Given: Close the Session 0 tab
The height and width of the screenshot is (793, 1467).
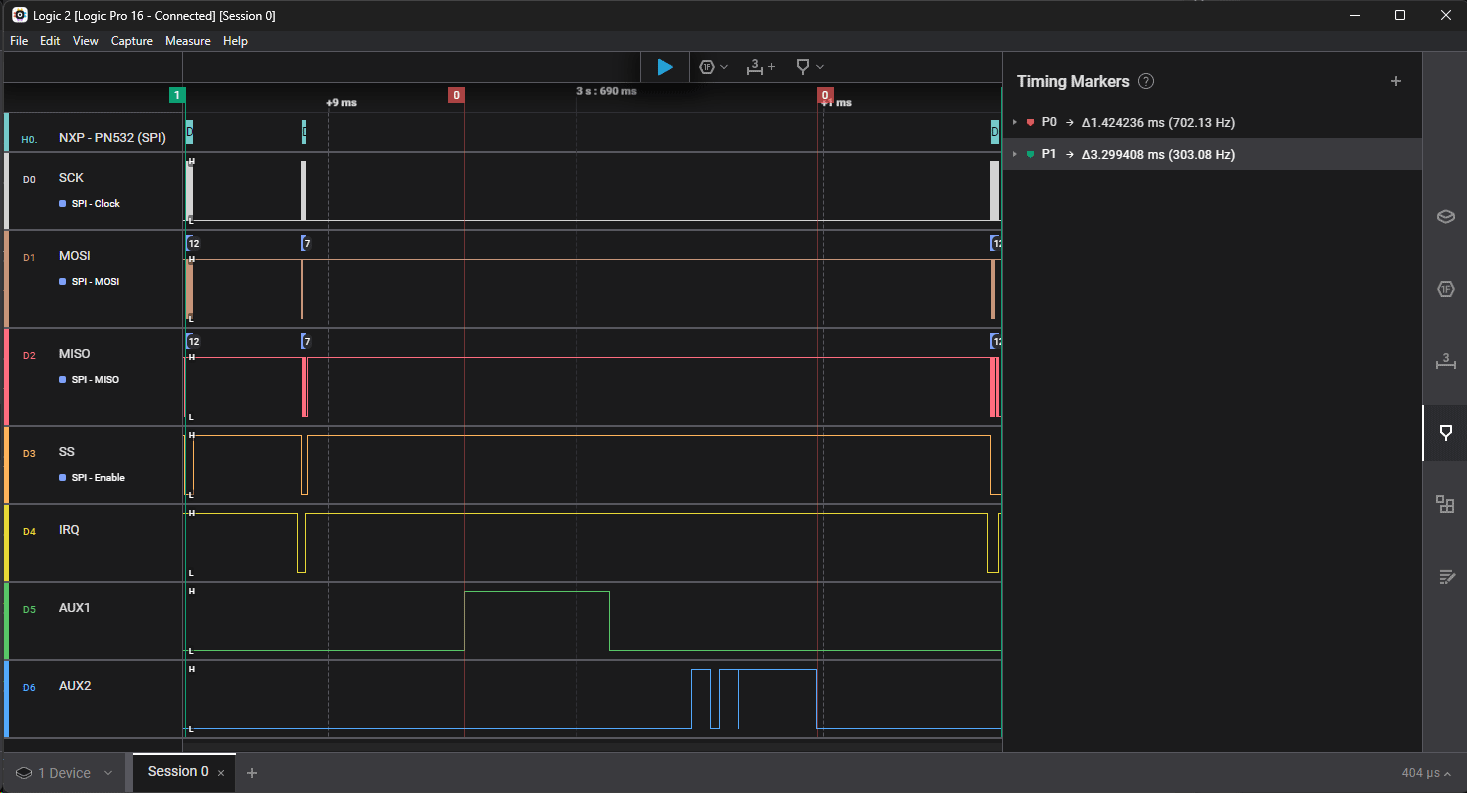Looking at the screenshot, I should (221, 773).
